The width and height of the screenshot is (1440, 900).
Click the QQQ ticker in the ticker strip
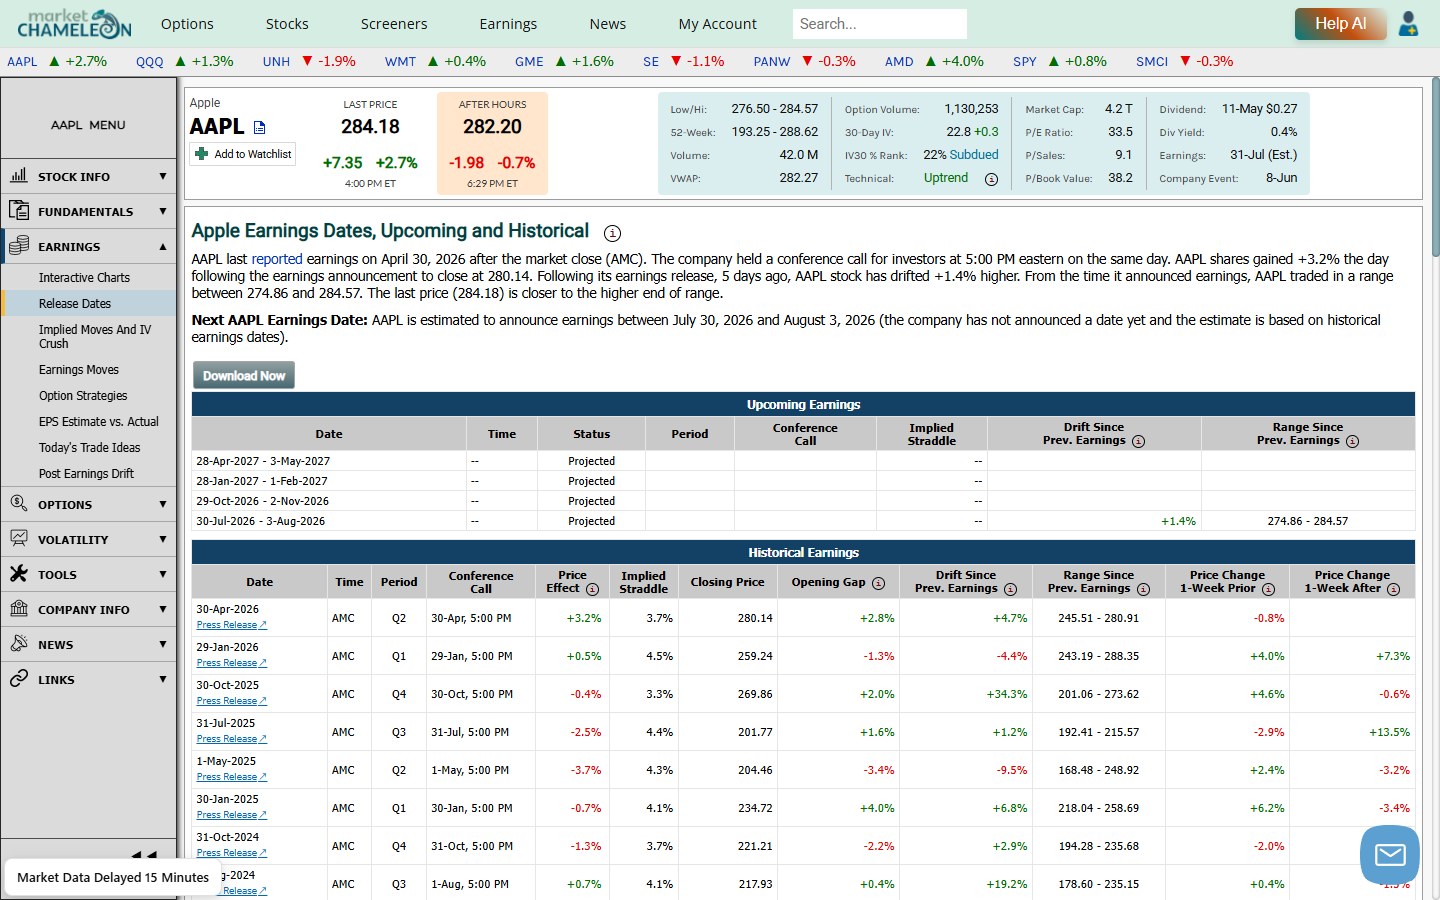150,62
